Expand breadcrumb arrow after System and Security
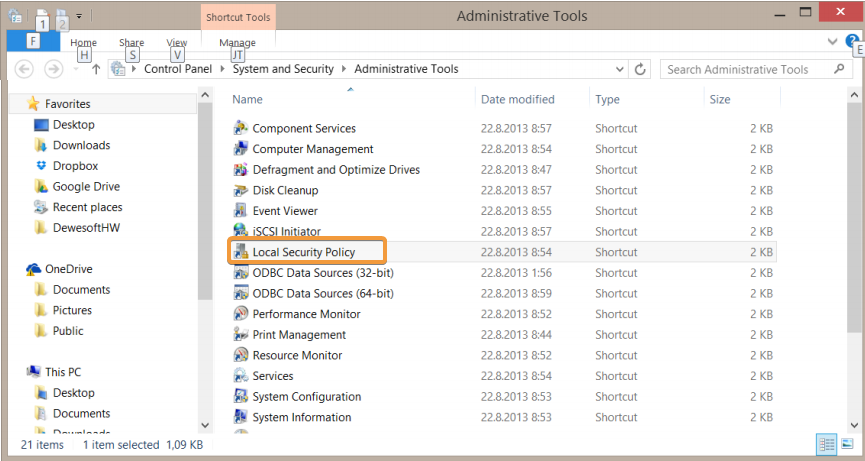Screen dimensions: 865x461 coord(344,69)
